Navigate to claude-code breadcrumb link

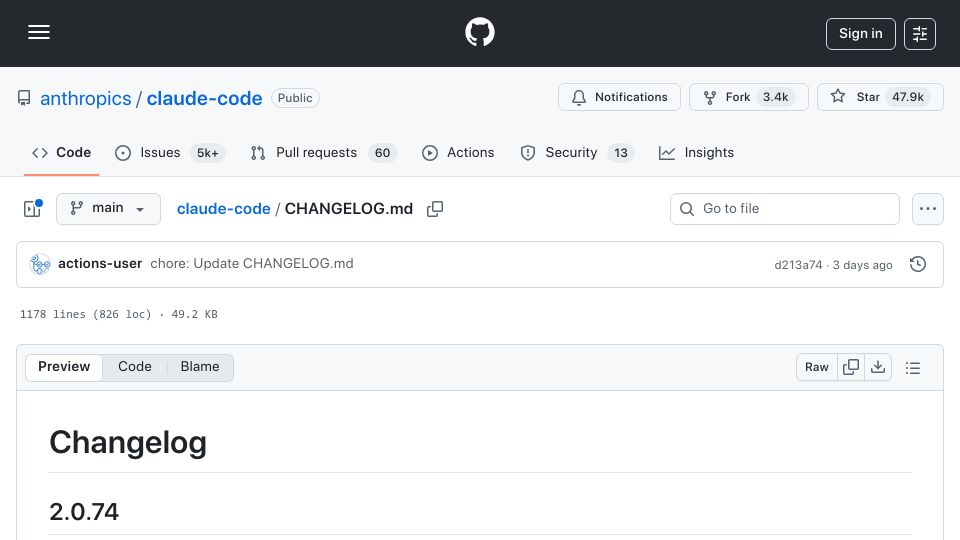[x=223, y=209]
